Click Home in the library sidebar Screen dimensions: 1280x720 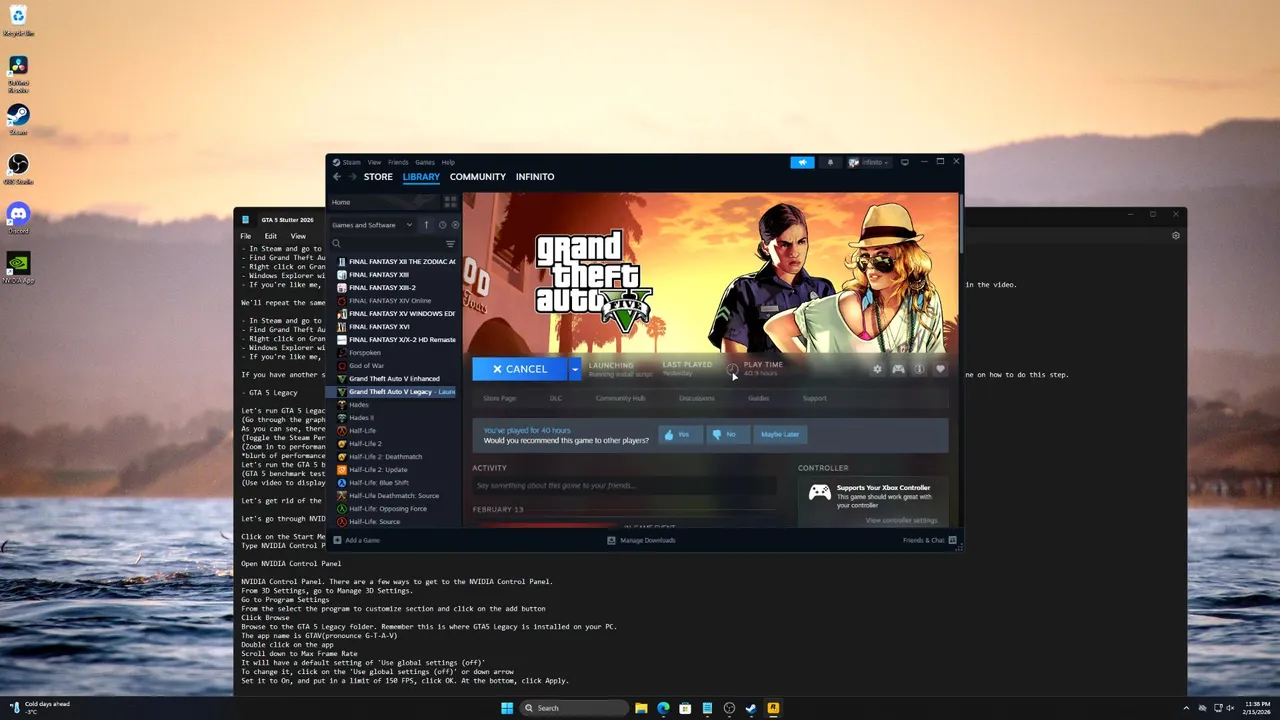click(385, 202)
